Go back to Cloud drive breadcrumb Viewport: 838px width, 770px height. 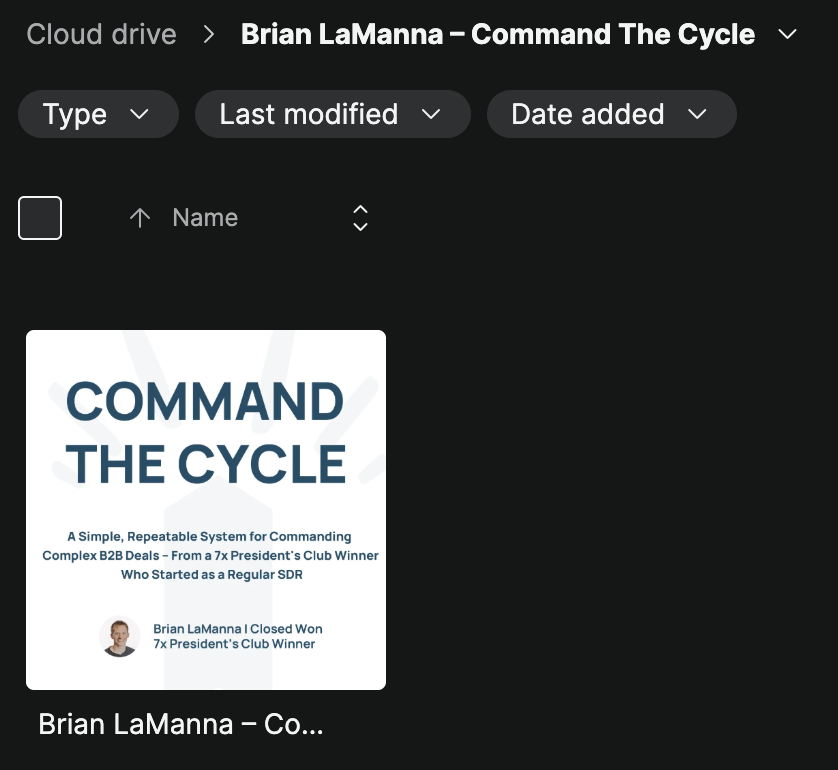click(x=102, y=34)
